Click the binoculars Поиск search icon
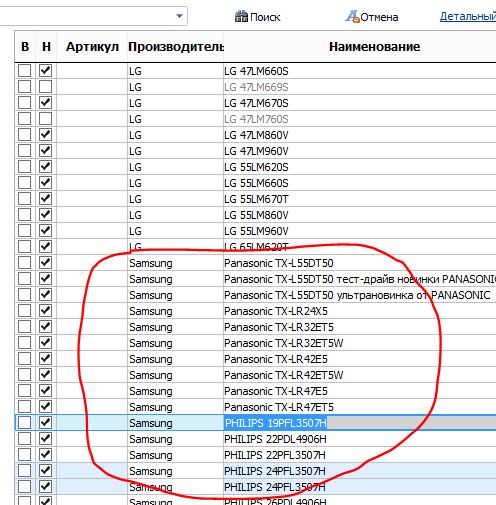The height and width of the screenshot is (505, 496). [241, 16]
